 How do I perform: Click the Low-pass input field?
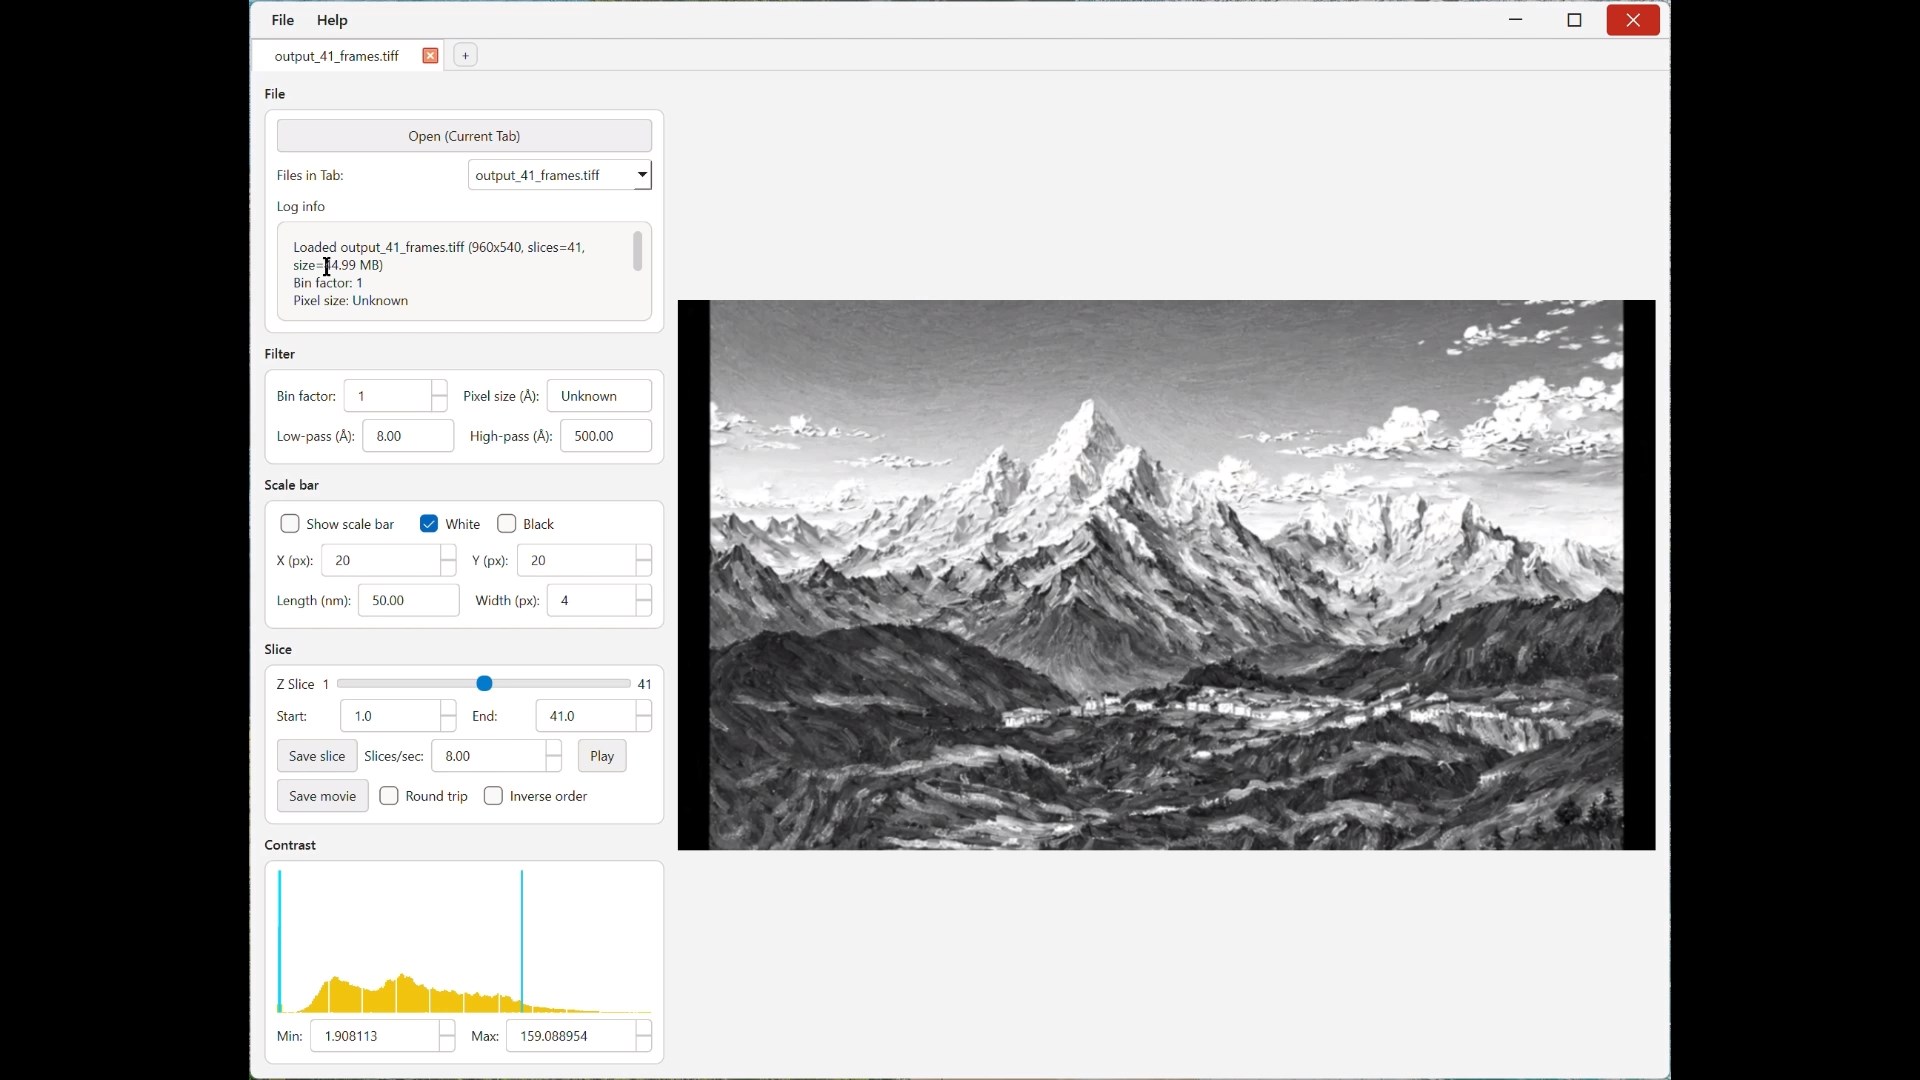click(407, 437)
